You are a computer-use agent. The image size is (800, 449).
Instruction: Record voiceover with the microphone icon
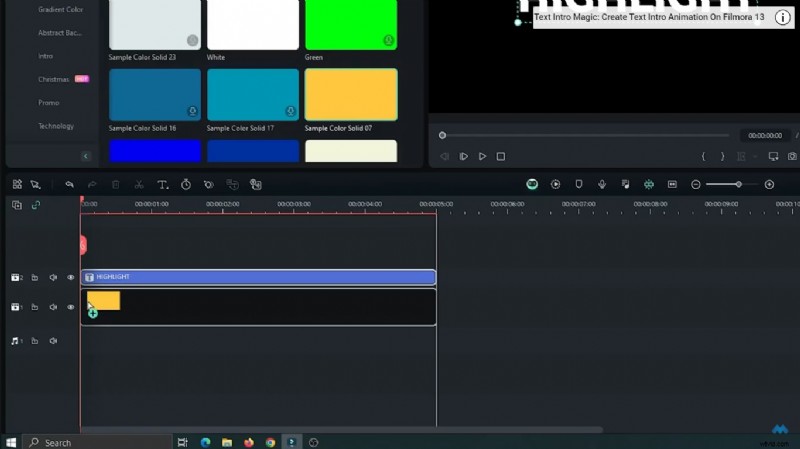[x=602, y=184]
